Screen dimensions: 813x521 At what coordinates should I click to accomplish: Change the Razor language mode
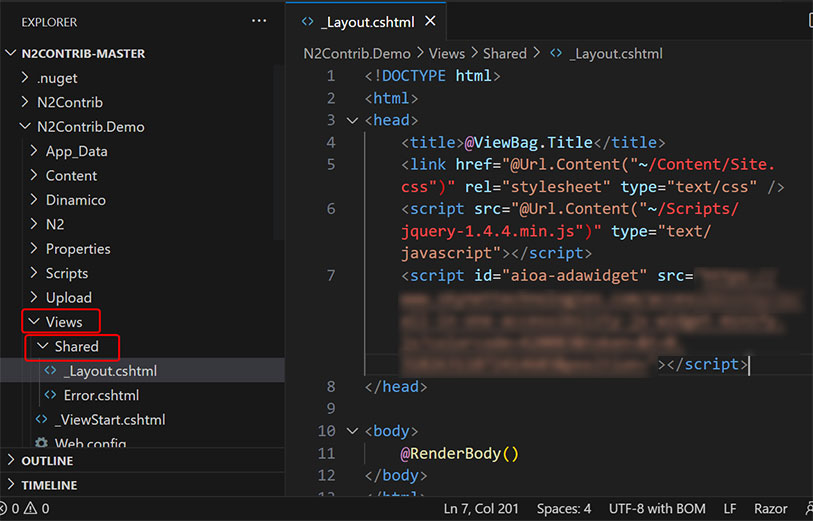point(770,509)
